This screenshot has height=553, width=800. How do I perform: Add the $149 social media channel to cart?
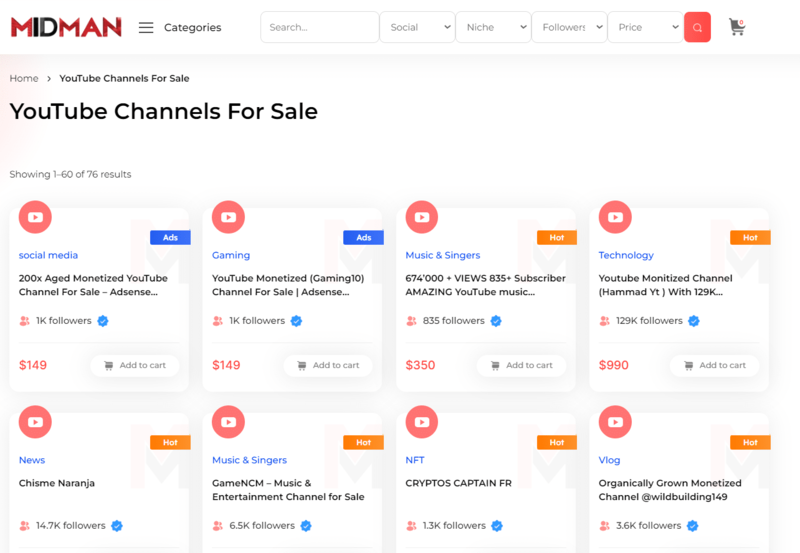click(135, 365)
